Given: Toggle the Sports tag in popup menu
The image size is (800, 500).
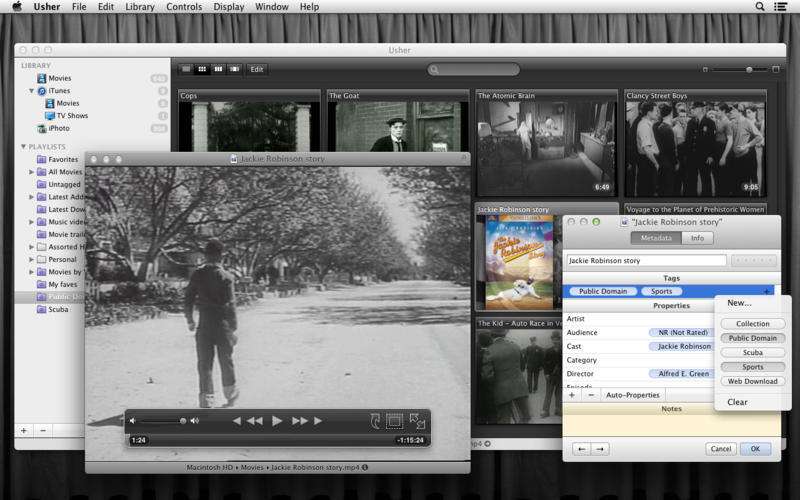Looking at the screenshot, I should pos(752,367).
